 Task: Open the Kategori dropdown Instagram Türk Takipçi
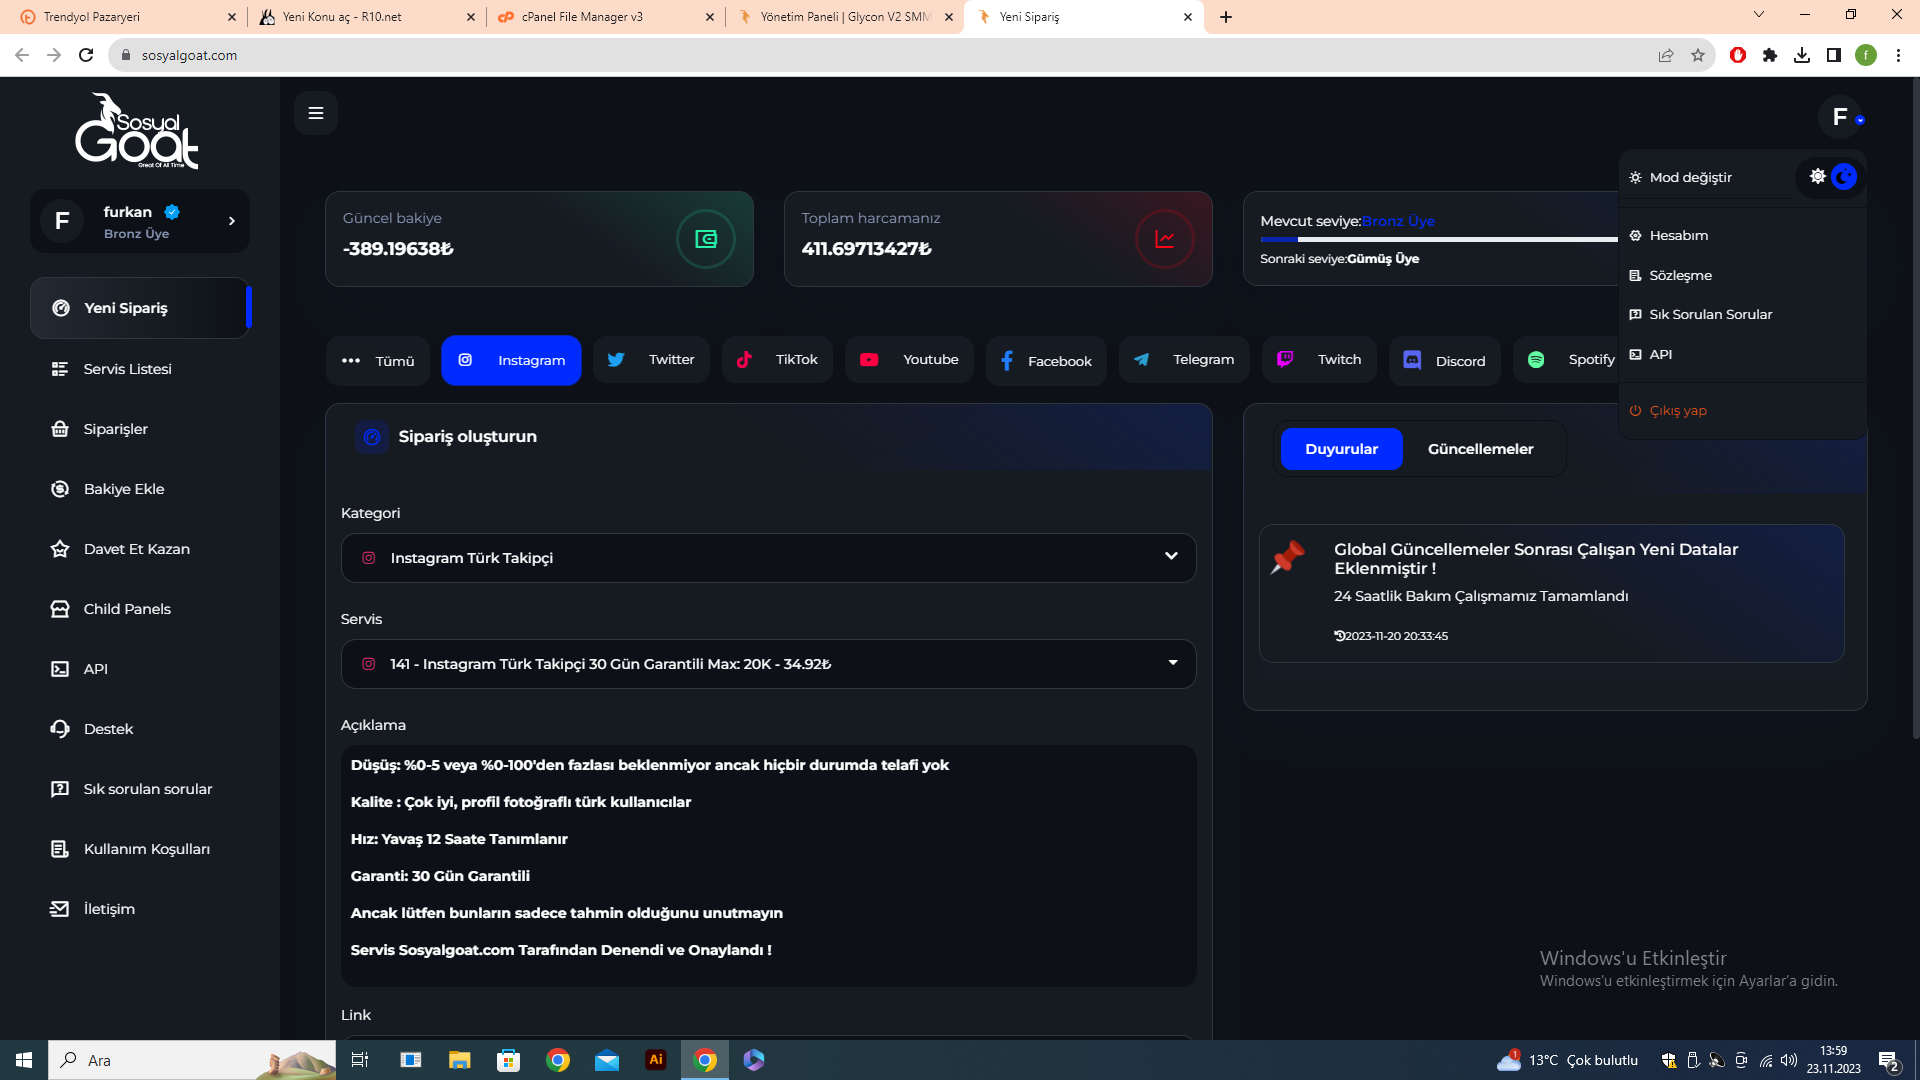[x=768, y=558]
